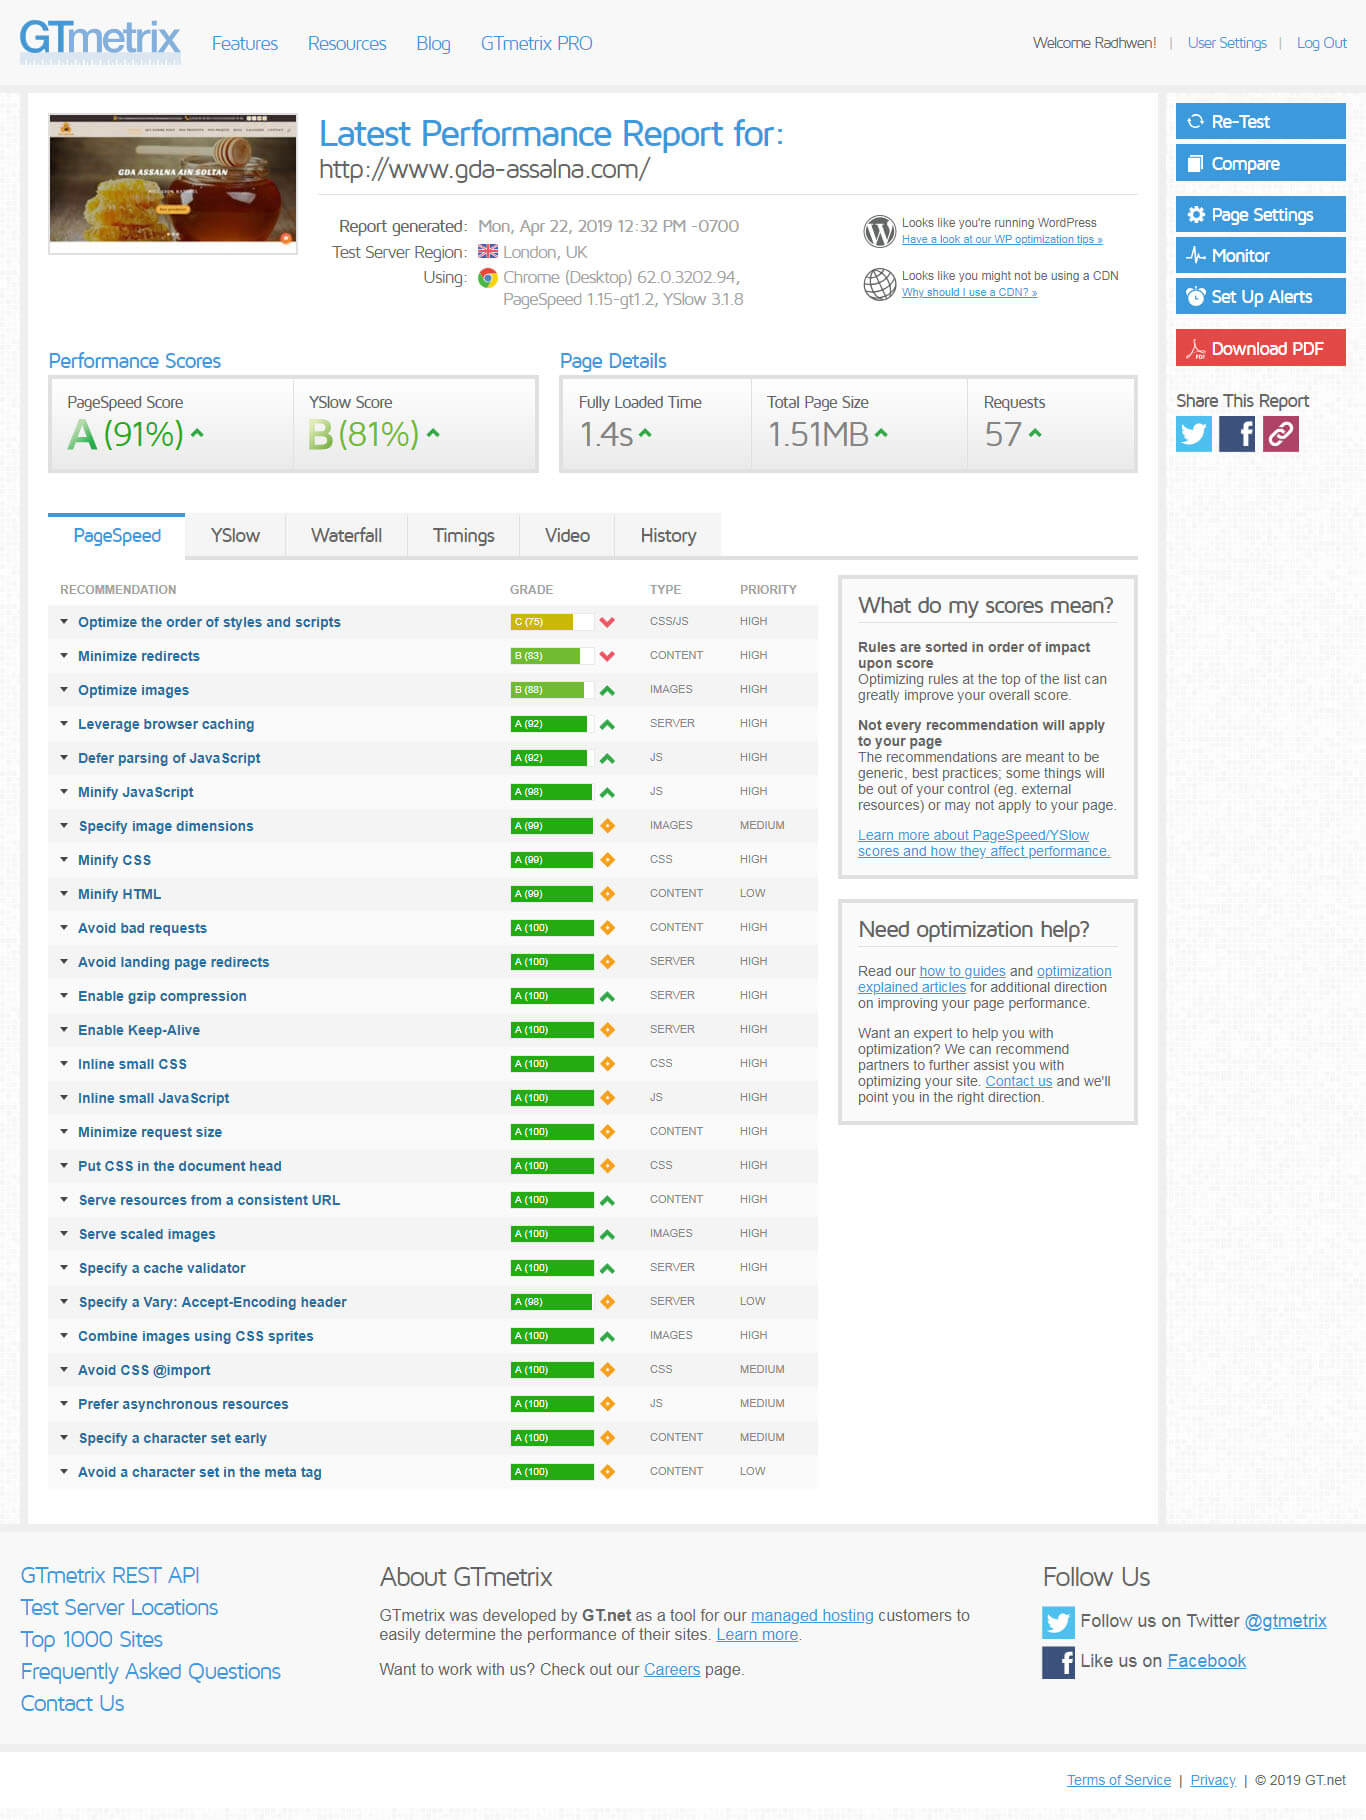The height and width of the screenshot is (1820, 1366).
Task: Open the Set Up Alerts option
Action: [x=1260, y=297]
